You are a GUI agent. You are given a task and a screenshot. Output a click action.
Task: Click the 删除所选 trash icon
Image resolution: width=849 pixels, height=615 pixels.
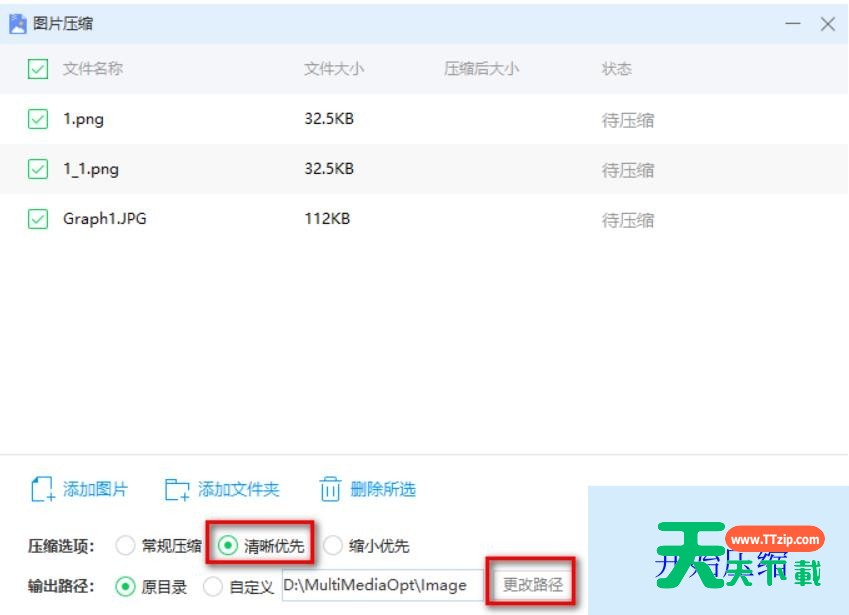tap(330, 489)
